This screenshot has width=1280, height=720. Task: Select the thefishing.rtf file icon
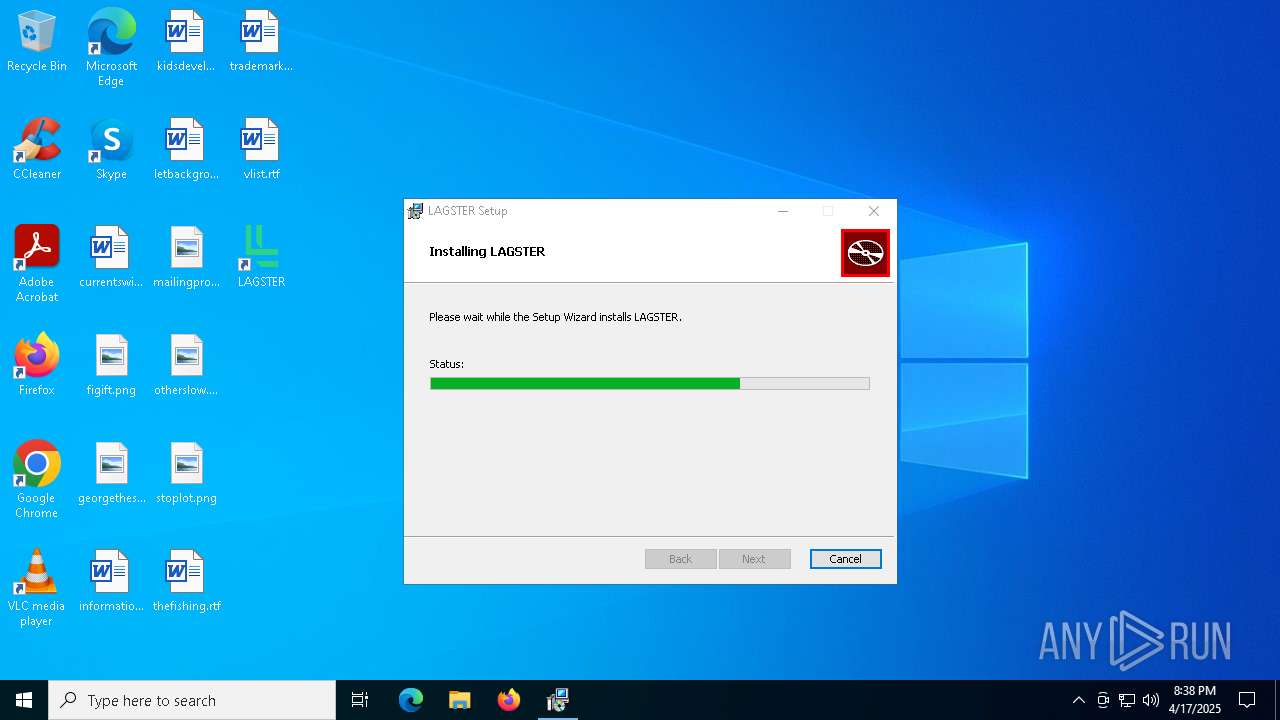(x=185, y=581)
